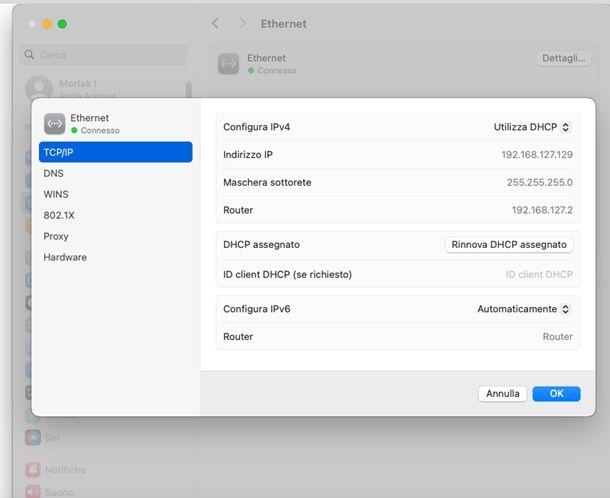Open the DNS settings tab
The width and height of the screenshot is (610, 498).
point(53,173)
